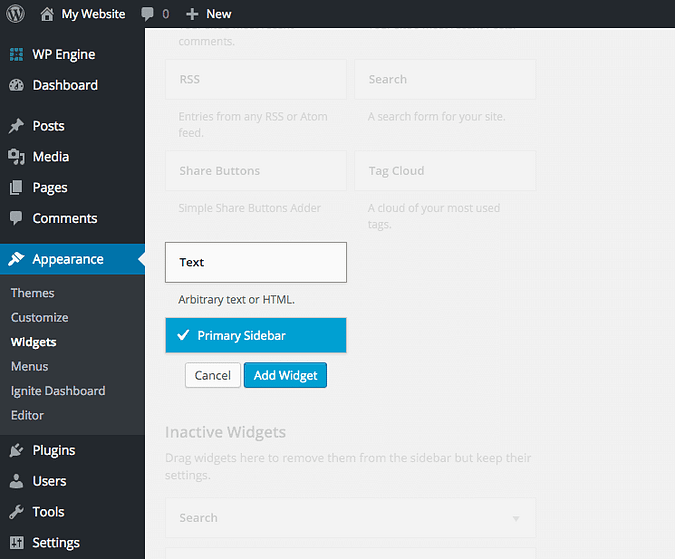Image resolution: width=675 pixels, height=559 pixels.
Task: Open Widgets under Appearance
Action: (34, 342)
